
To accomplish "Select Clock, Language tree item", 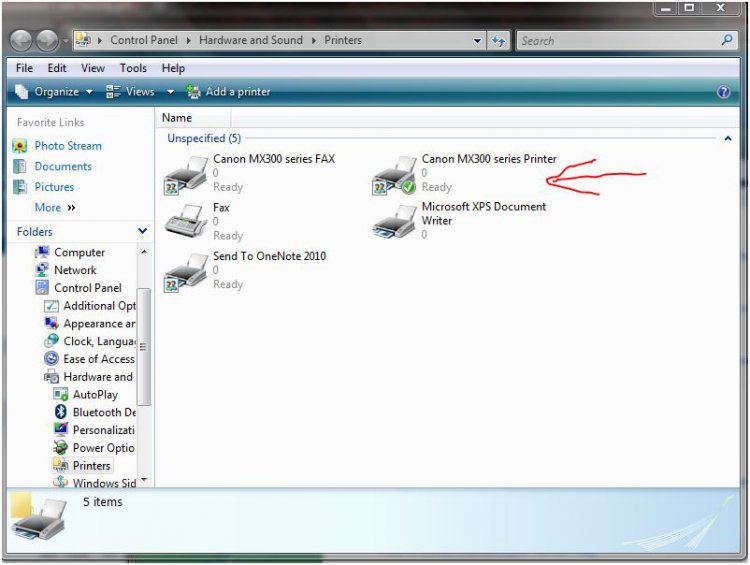I will coord(99,342).
